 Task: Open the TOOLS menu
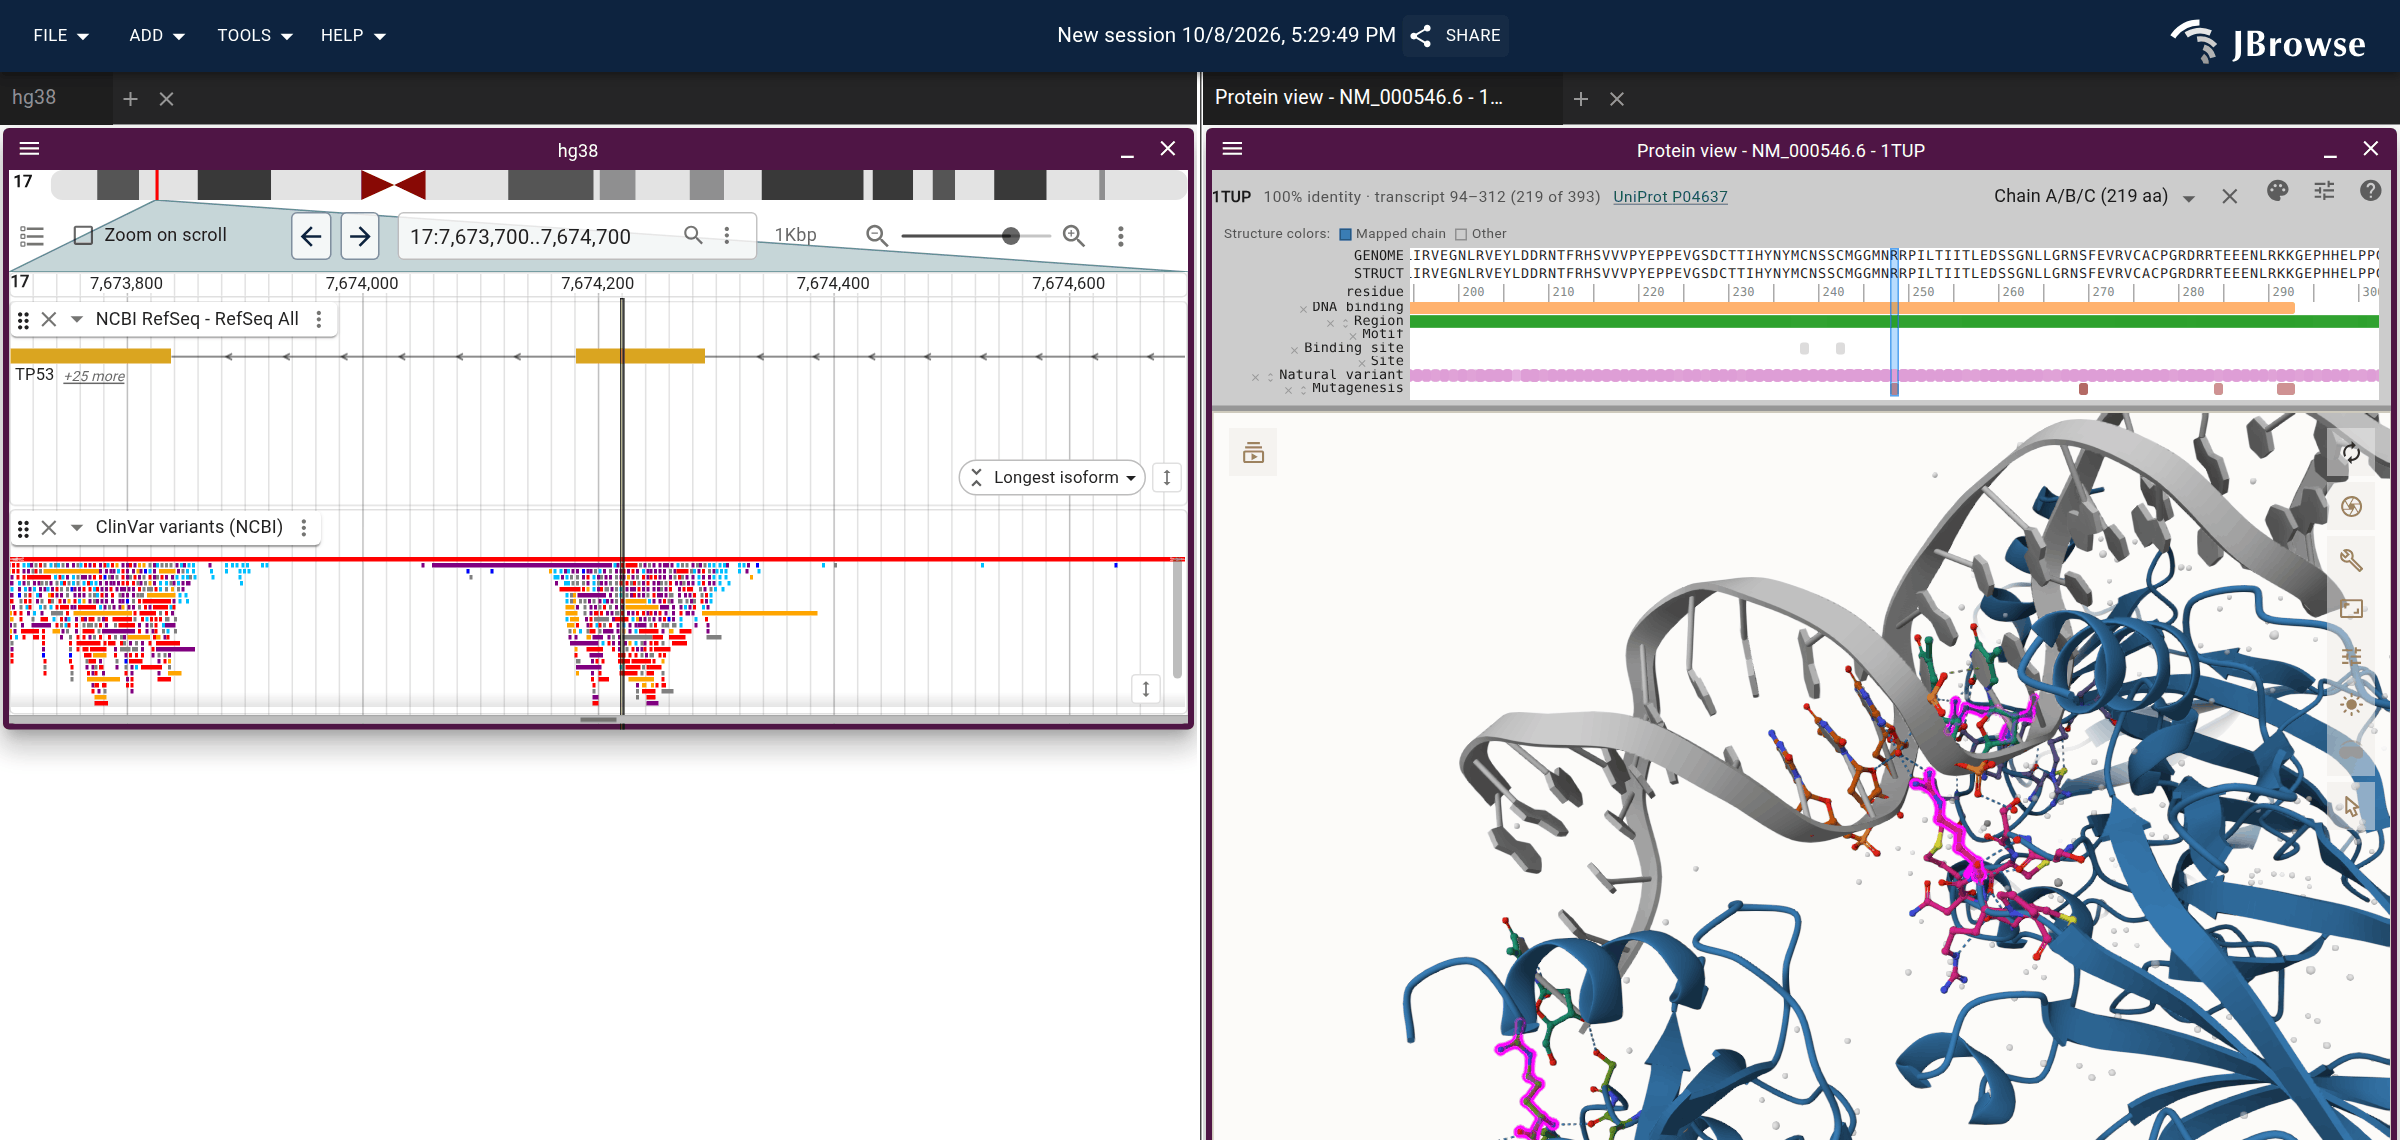point(255,35)
